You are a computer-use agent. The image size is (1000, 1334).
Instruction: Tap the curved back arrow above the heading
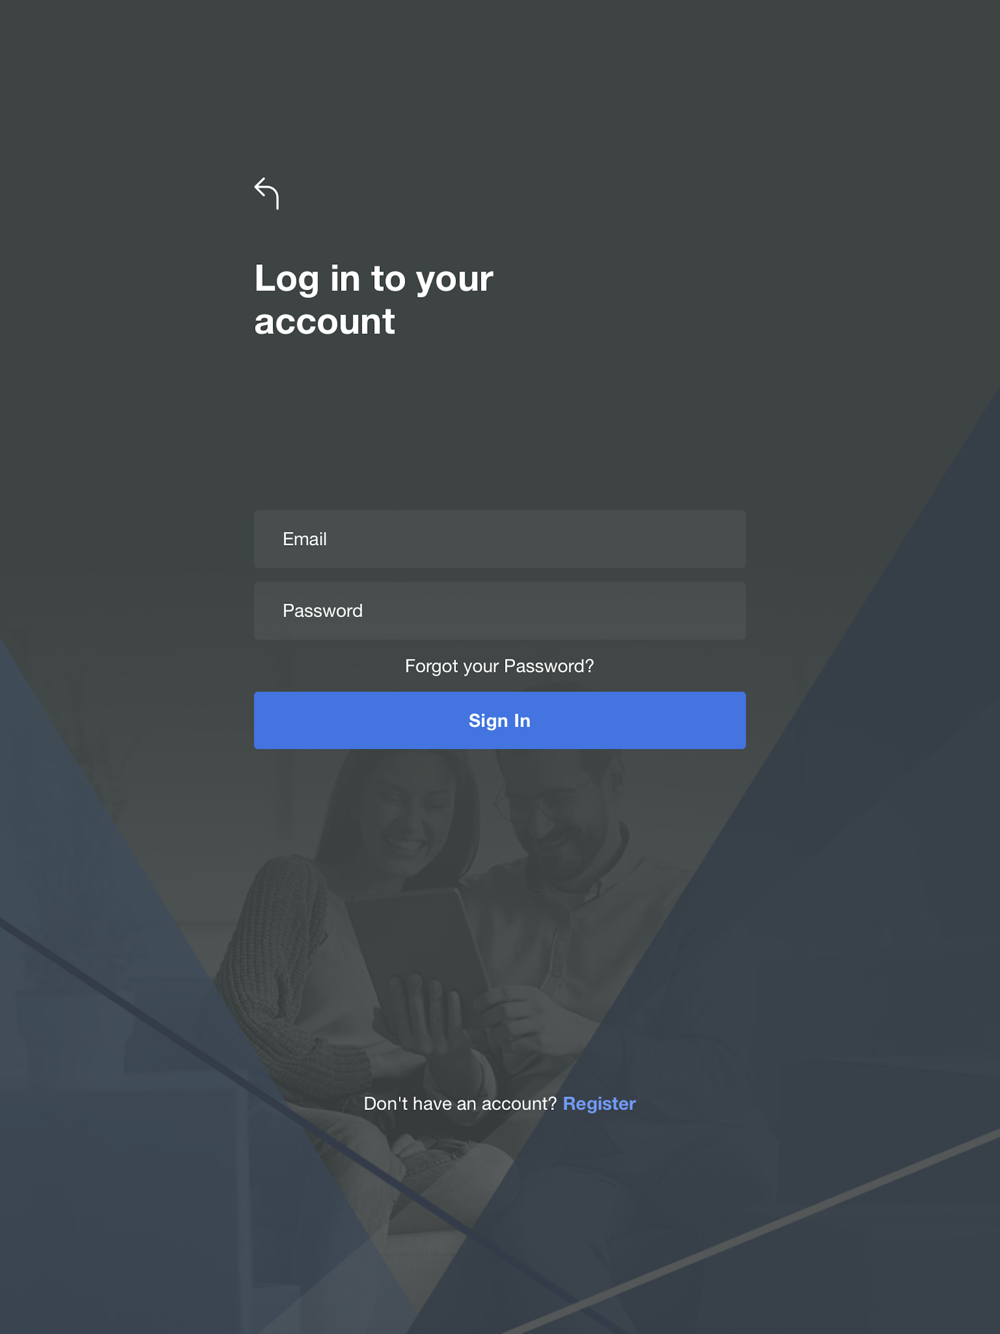click(x=266, y=193)
